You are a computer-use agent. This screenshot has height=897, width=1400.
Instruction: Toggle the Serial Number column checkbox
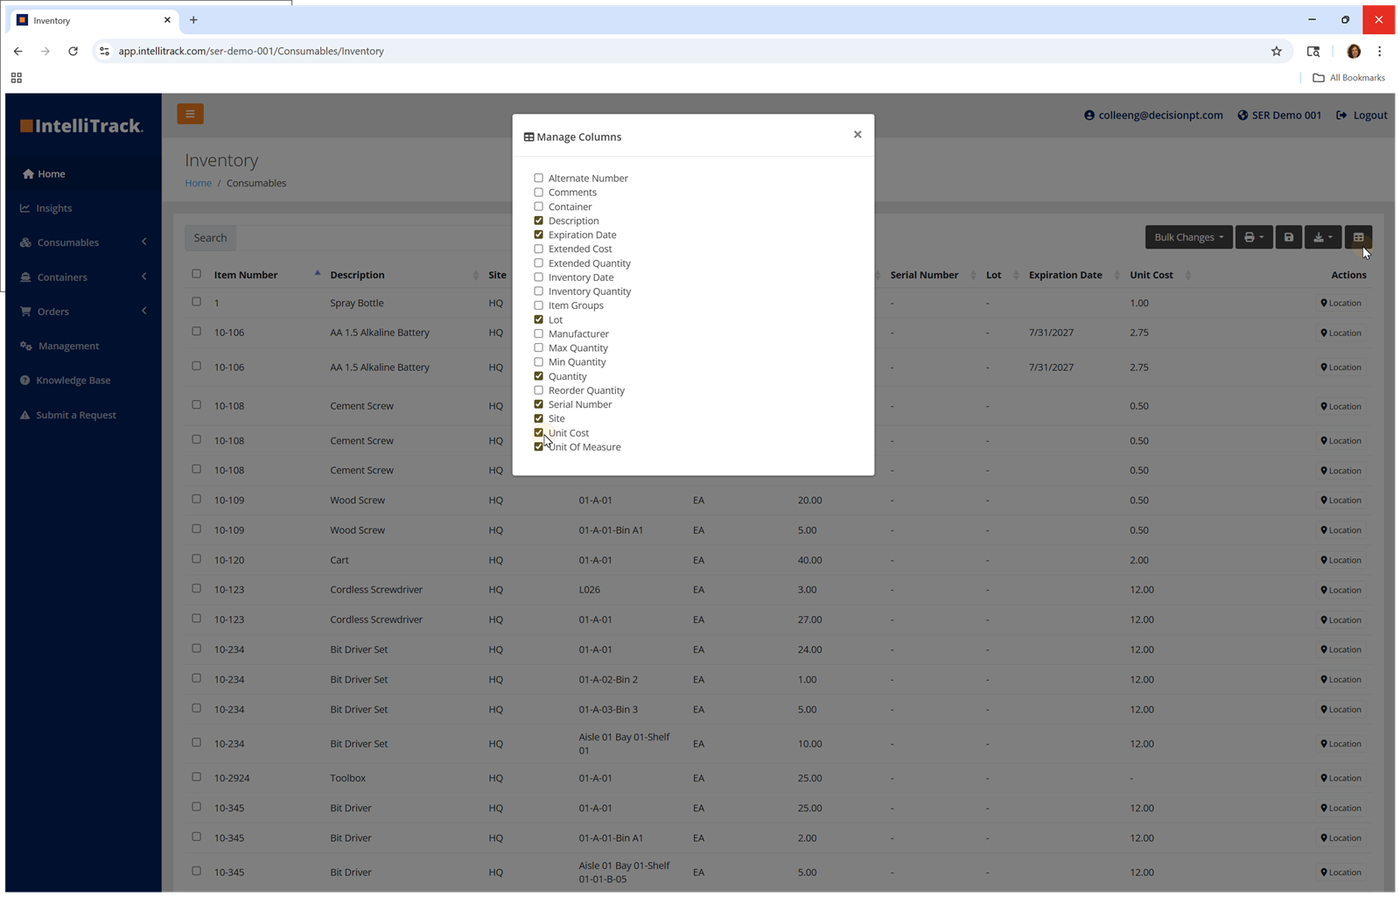538,405
